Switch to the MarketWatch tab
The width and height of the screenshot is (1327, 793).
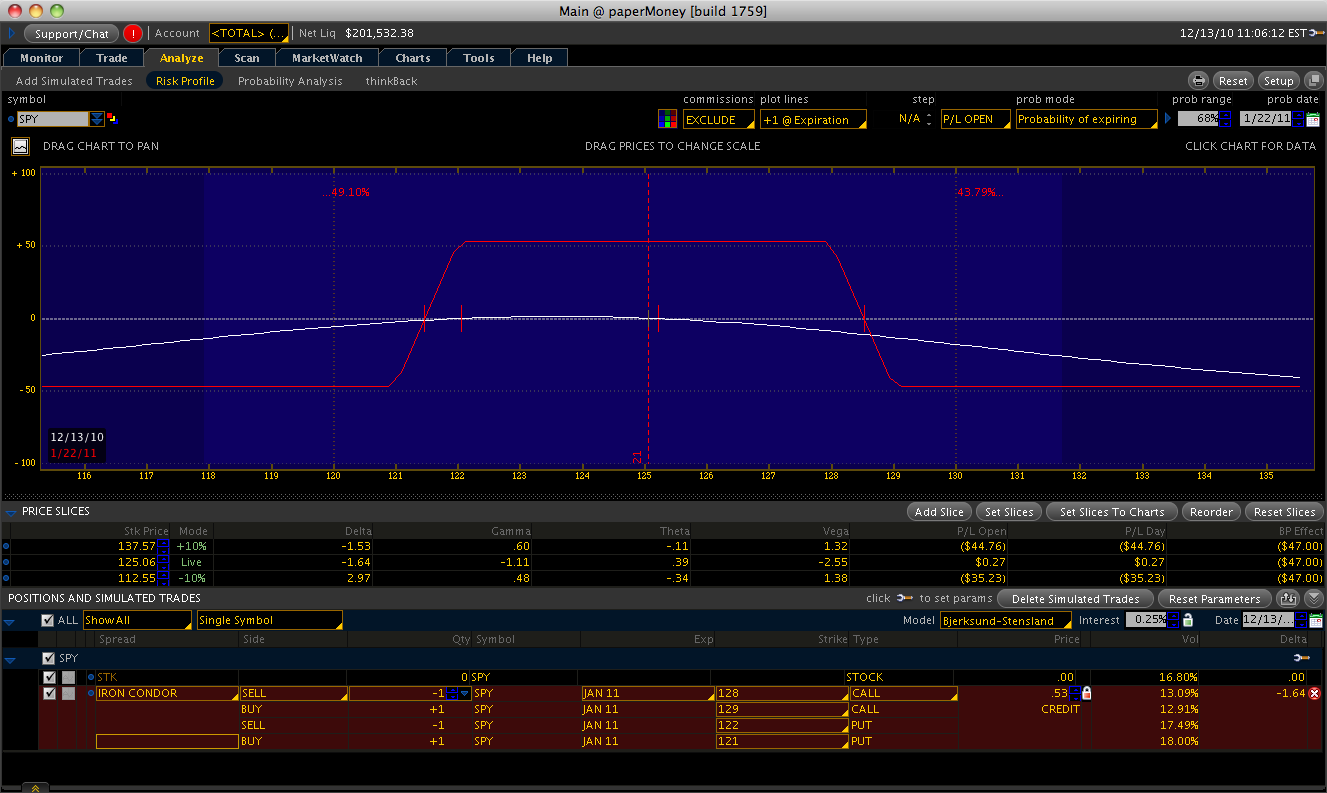(x=327, y=58)
